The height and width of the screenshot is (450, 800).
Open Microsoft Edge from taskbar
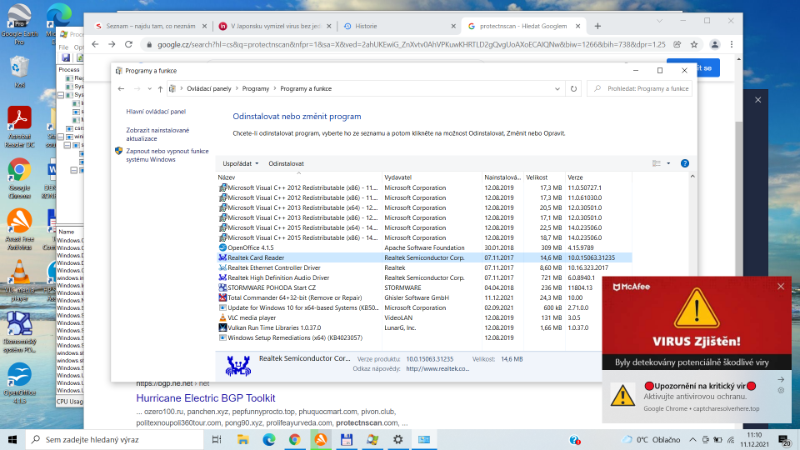(269, 439)
